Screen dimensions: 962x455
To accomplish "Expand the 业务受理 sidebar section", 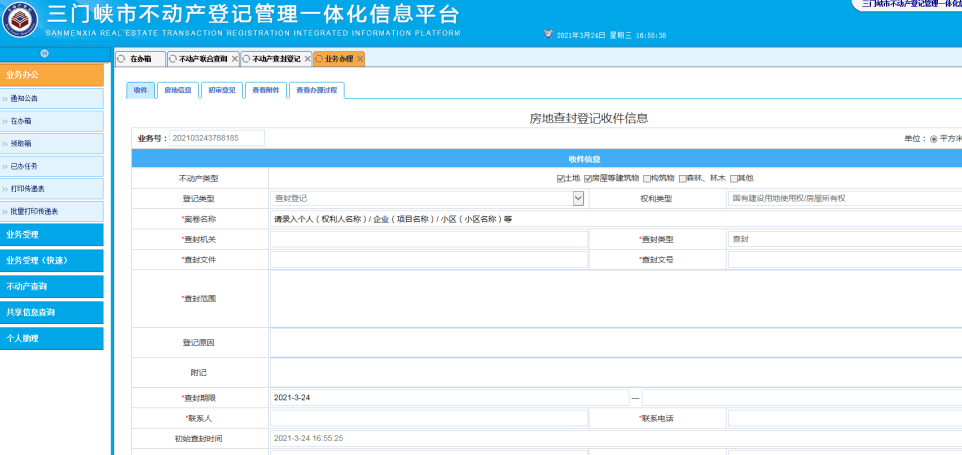I will coord(51,234).
